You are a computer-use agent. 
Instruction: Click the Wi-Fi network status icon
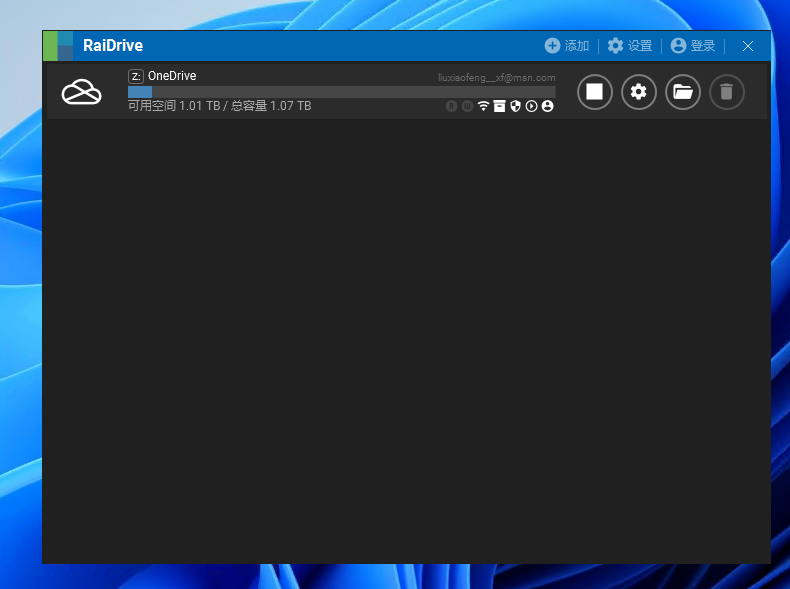coord(483,106)
